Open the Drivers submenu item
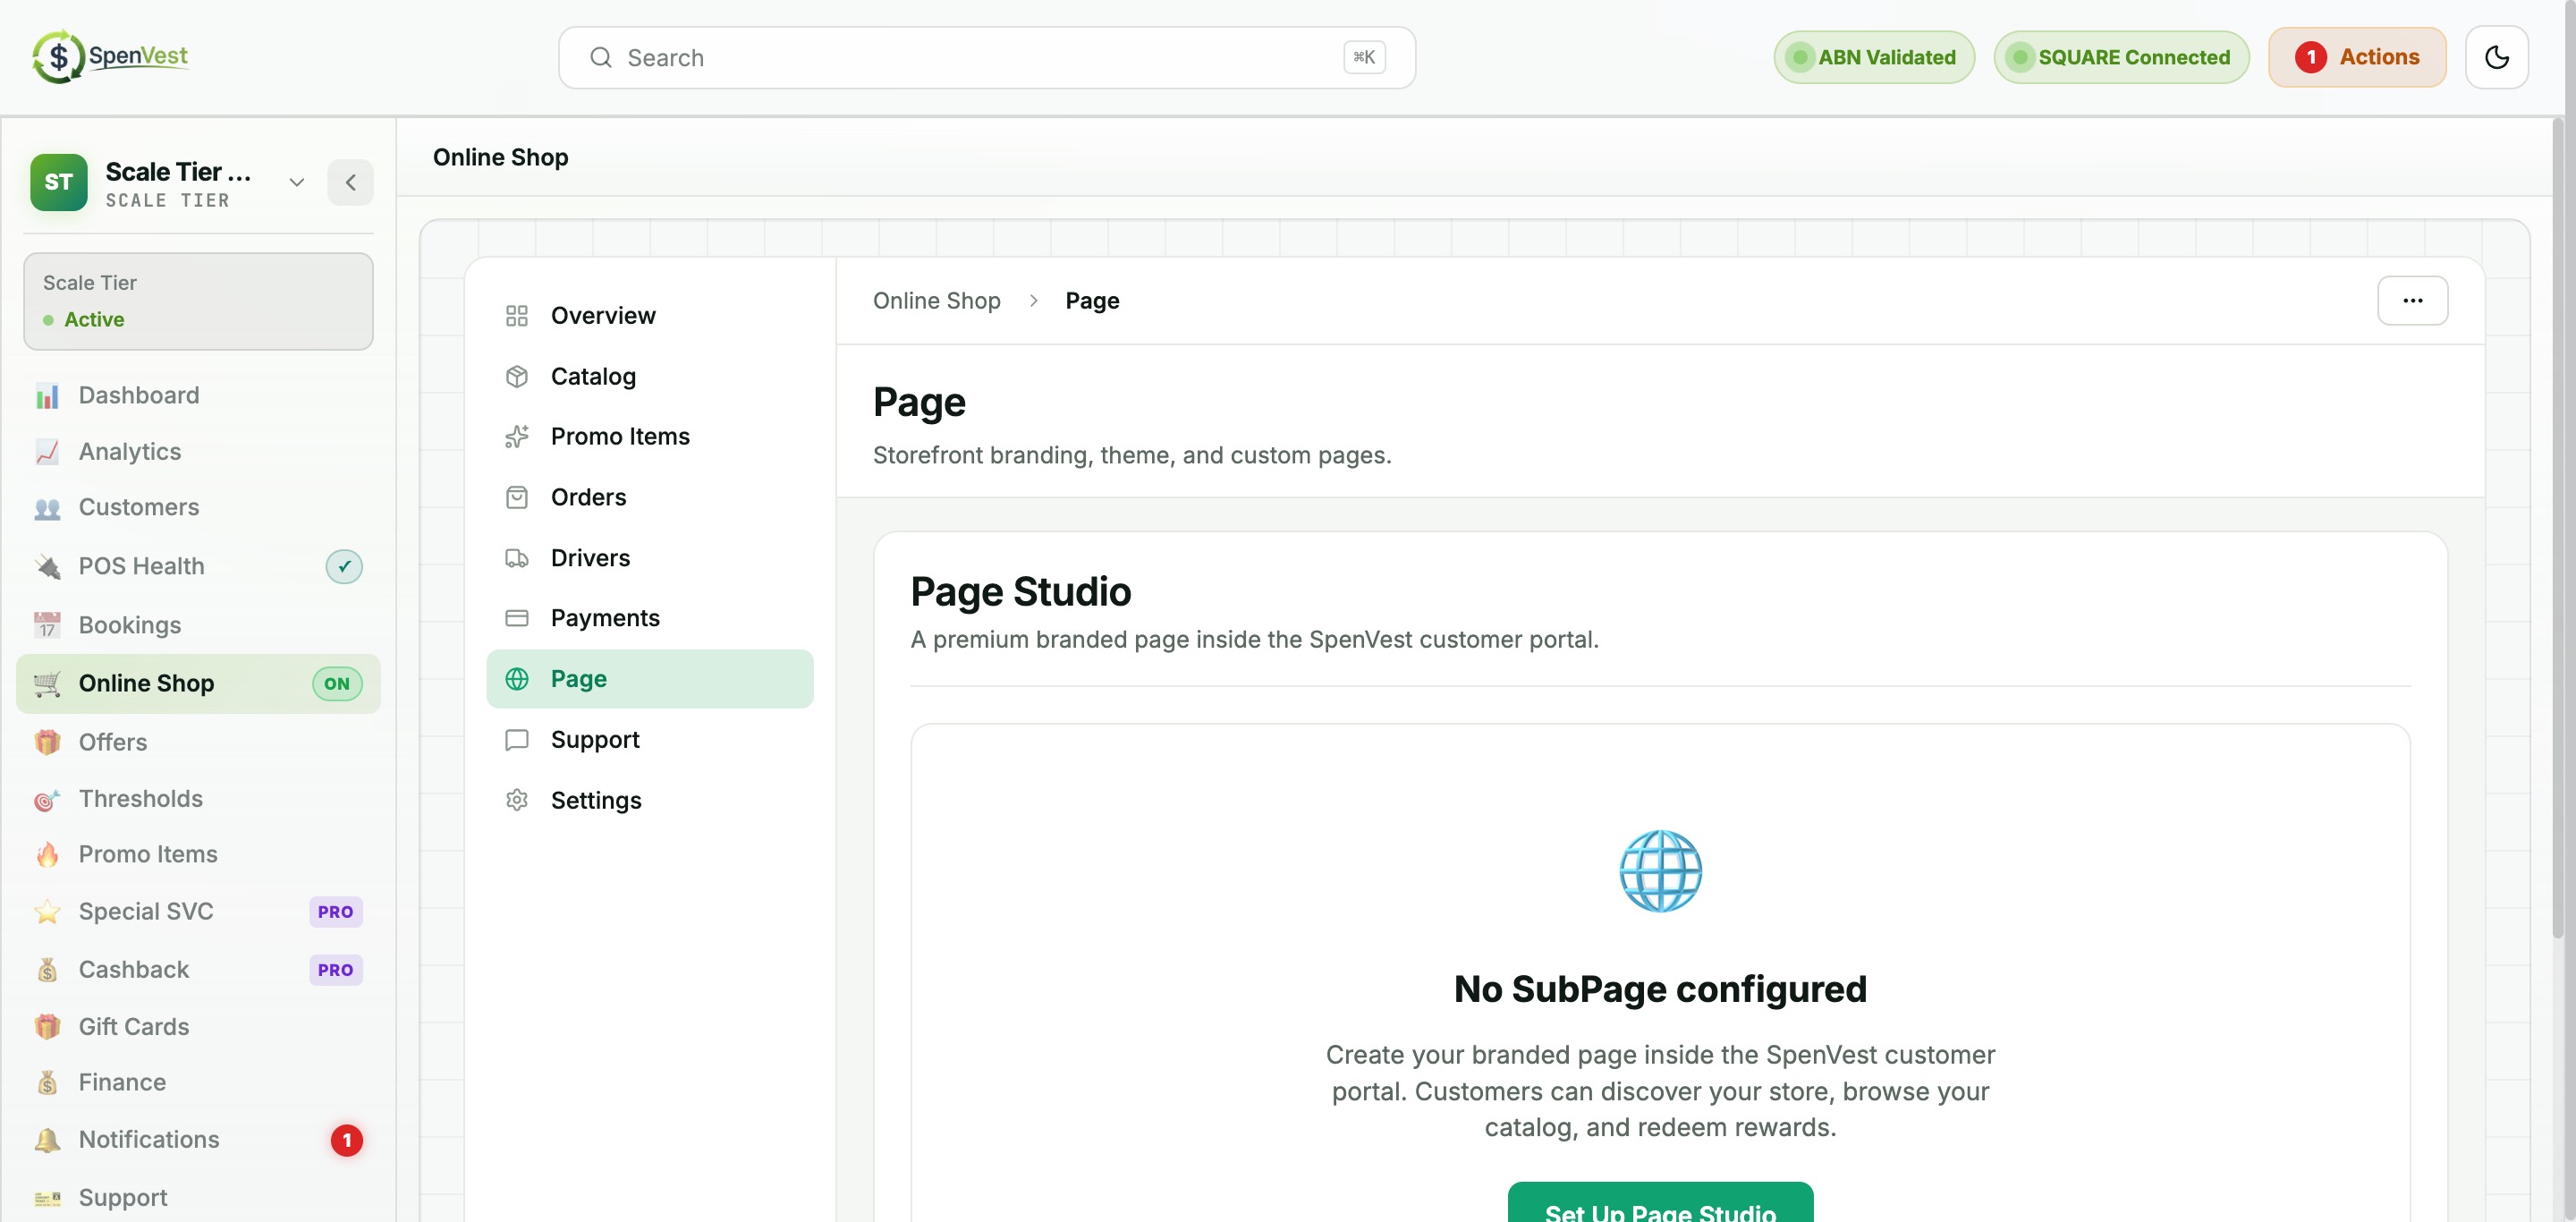The width and height of the screenshot is (2576, 1222). [x=650, y=558]
